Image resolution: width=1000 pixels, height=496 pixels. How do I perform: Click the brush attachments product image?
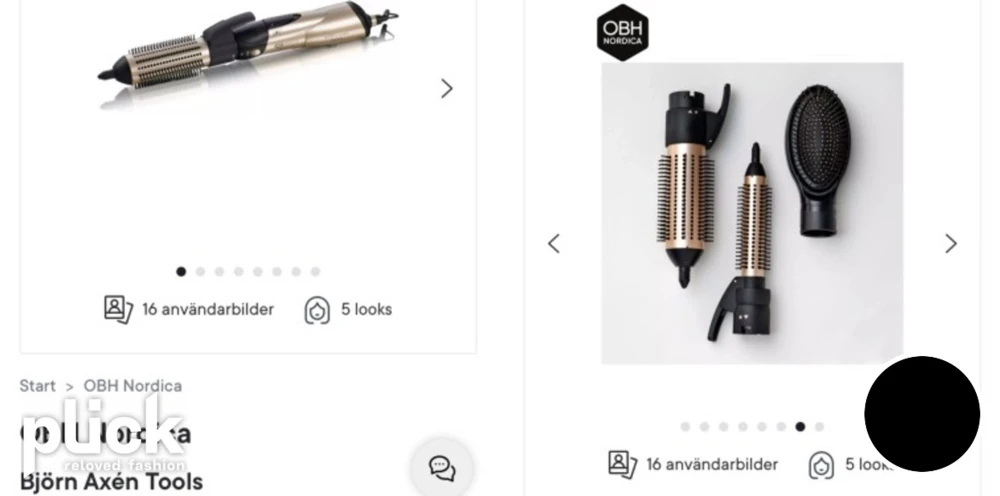pyautogui.click(x=752, y=213)
